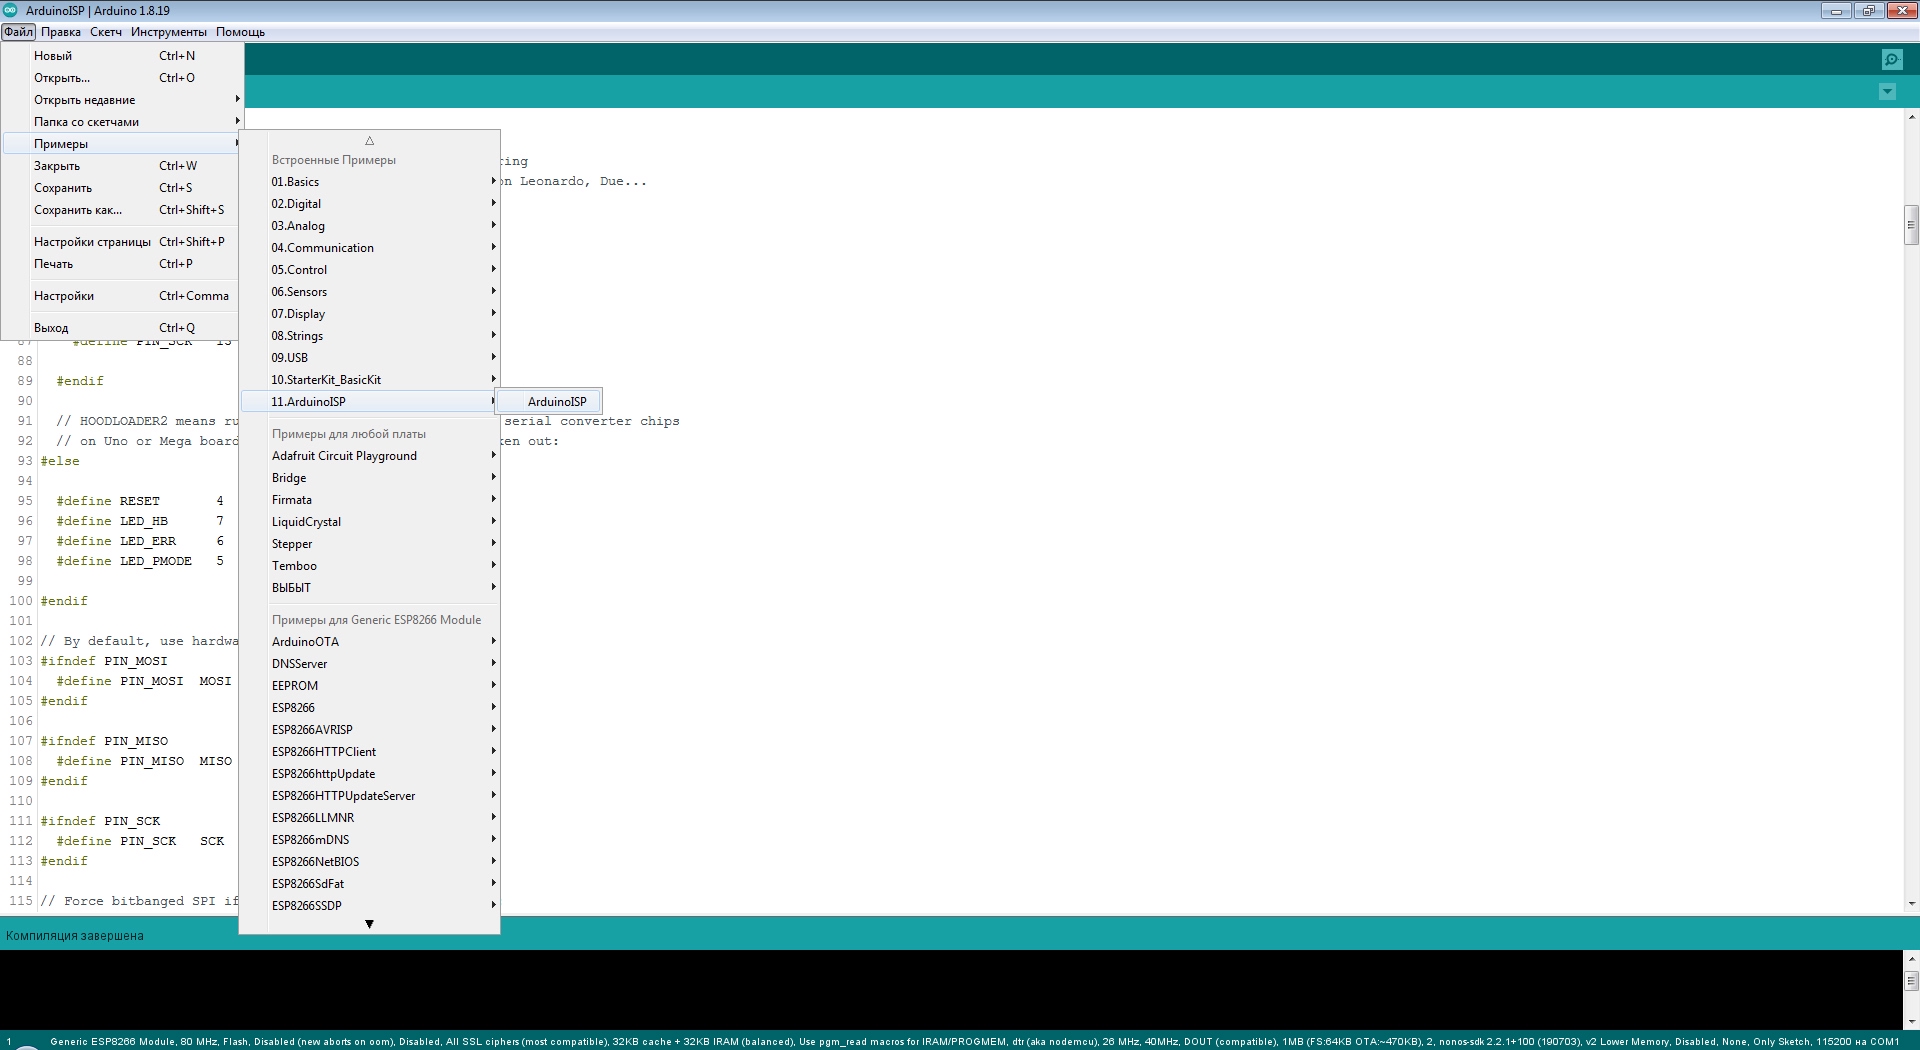Open the tab options dropdown arrow
The image size is (1920, 1050).
click(1887, 92)
